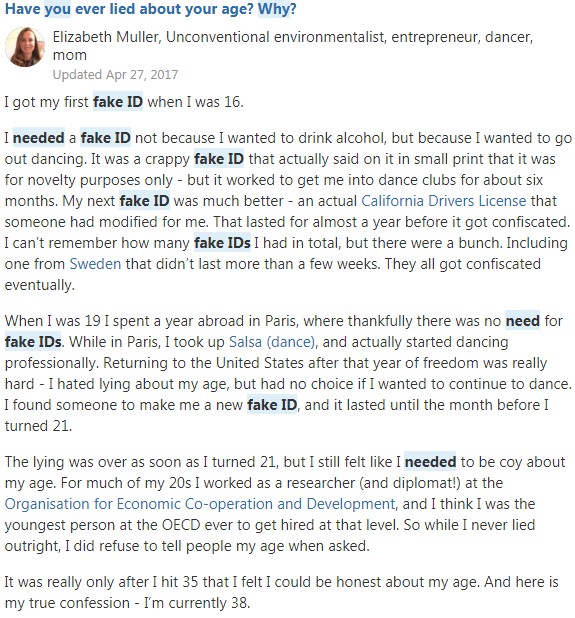Click highlighted 'fake IDs' starting the Paris line
The height and width of the screenshot is (618, 575).
[33, 342]
